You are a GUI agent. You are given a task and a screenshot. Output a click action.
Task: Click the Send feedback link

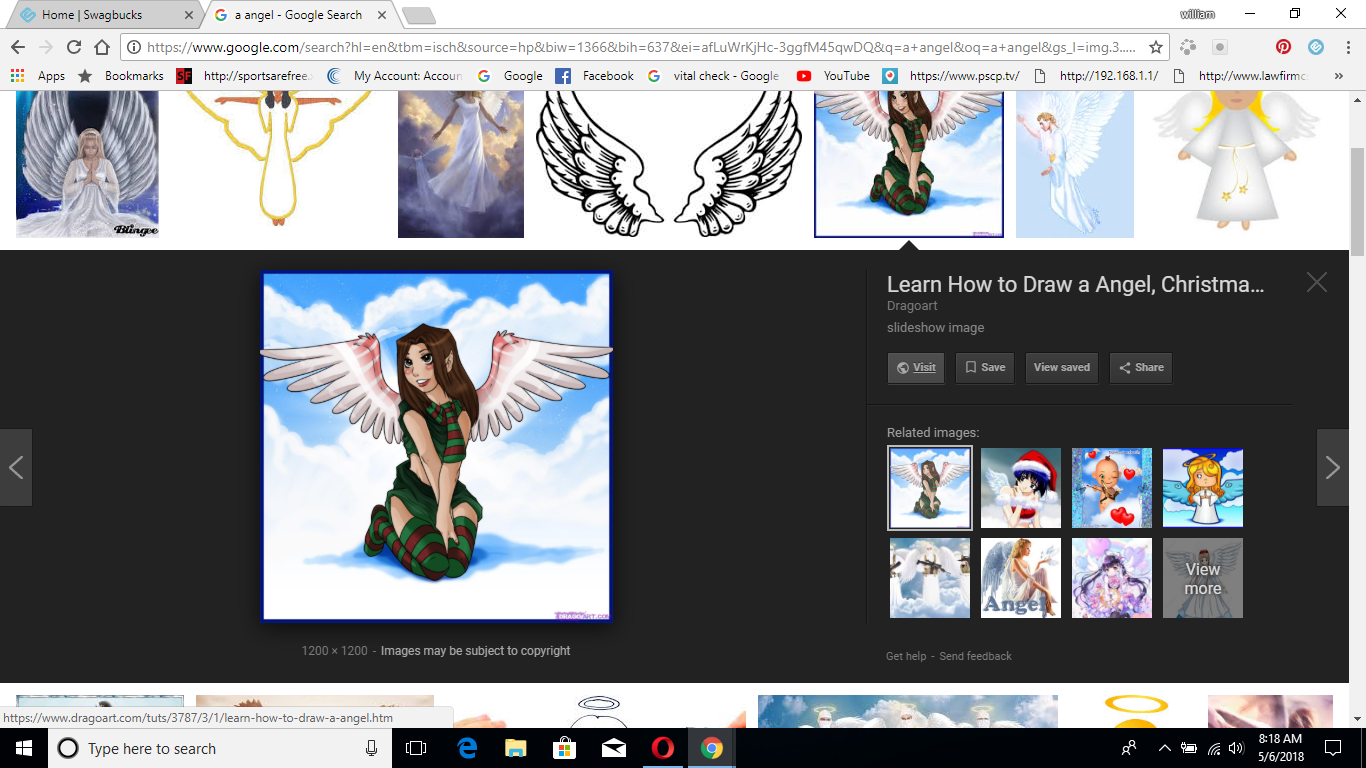[x=975, y=656]
